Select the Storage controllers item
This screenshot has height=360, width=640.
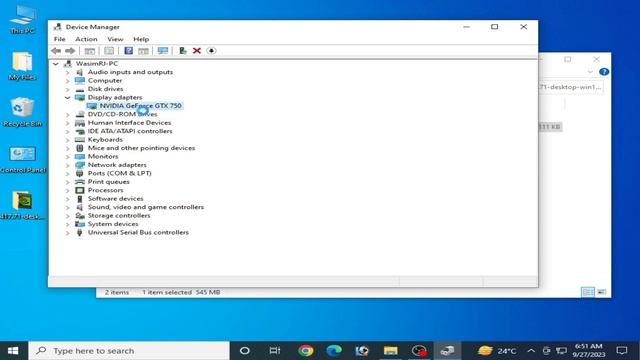(x=119, y=216)
